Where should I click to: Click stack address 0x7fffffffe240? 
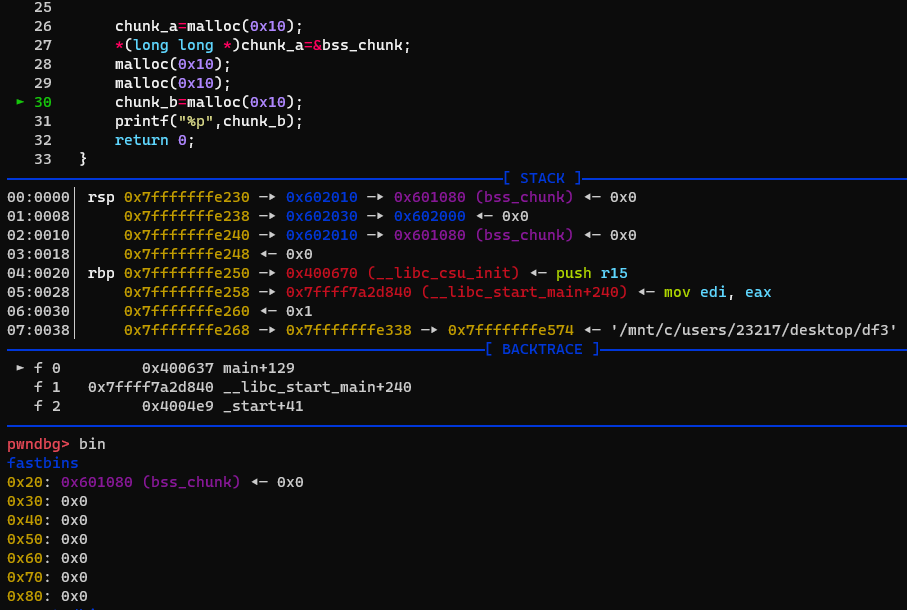[x=186, y=235]
